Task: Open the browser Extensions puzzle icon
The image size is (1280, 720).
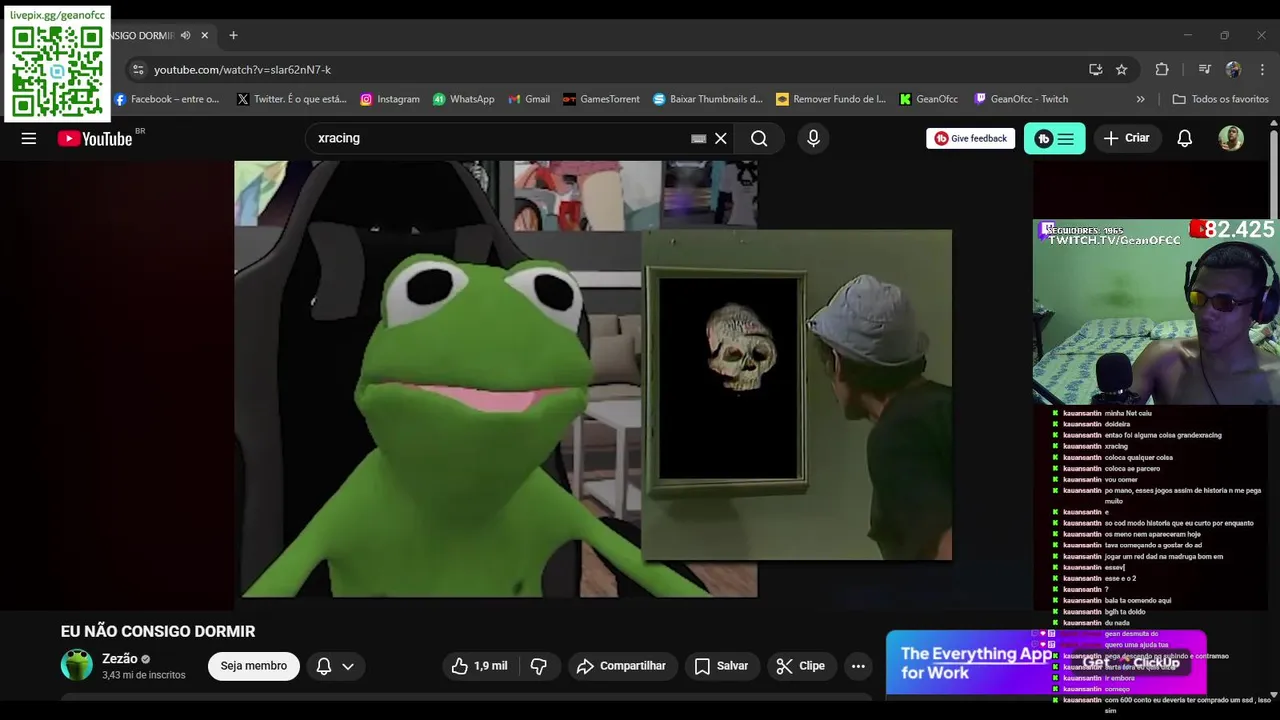Action: pos(1162,70)
